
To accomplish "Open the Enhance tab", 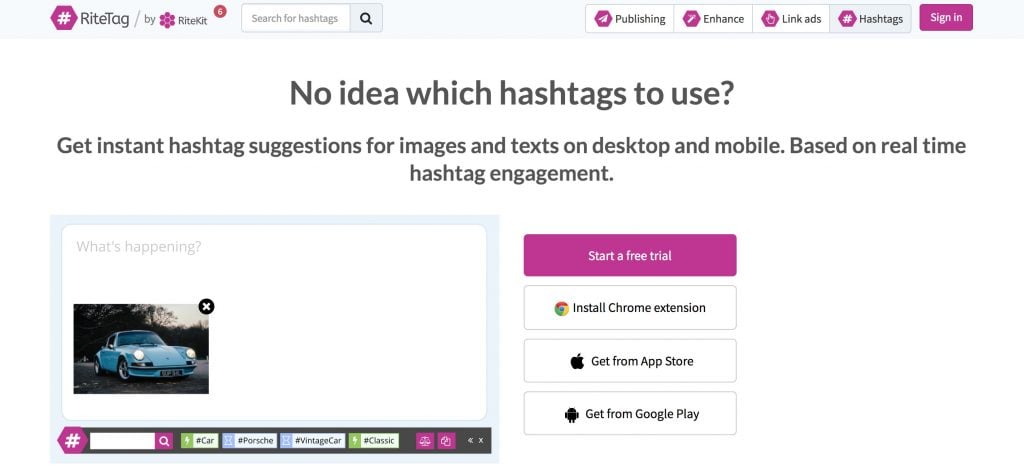I will coord(713,19).
